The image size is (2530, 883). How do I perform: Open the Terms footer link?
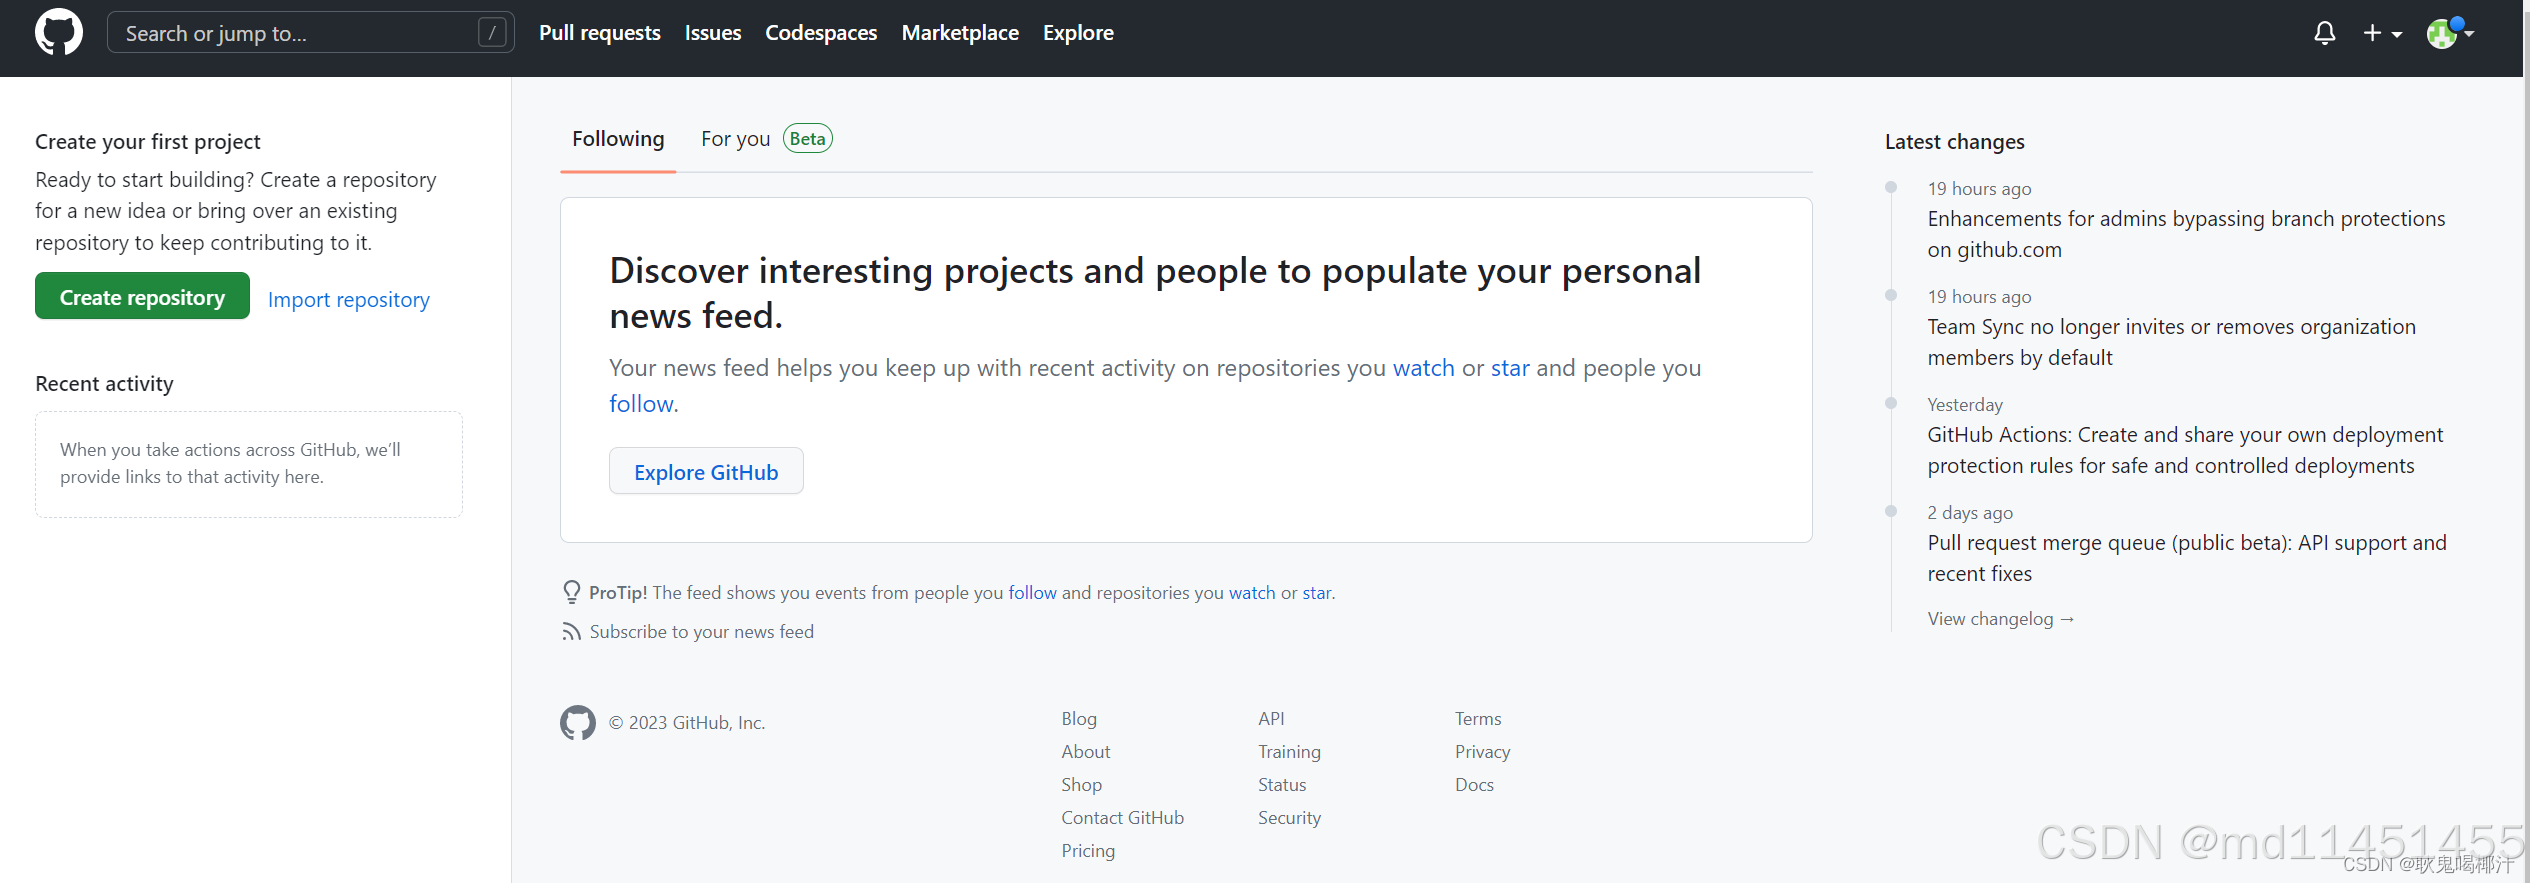1478,719
